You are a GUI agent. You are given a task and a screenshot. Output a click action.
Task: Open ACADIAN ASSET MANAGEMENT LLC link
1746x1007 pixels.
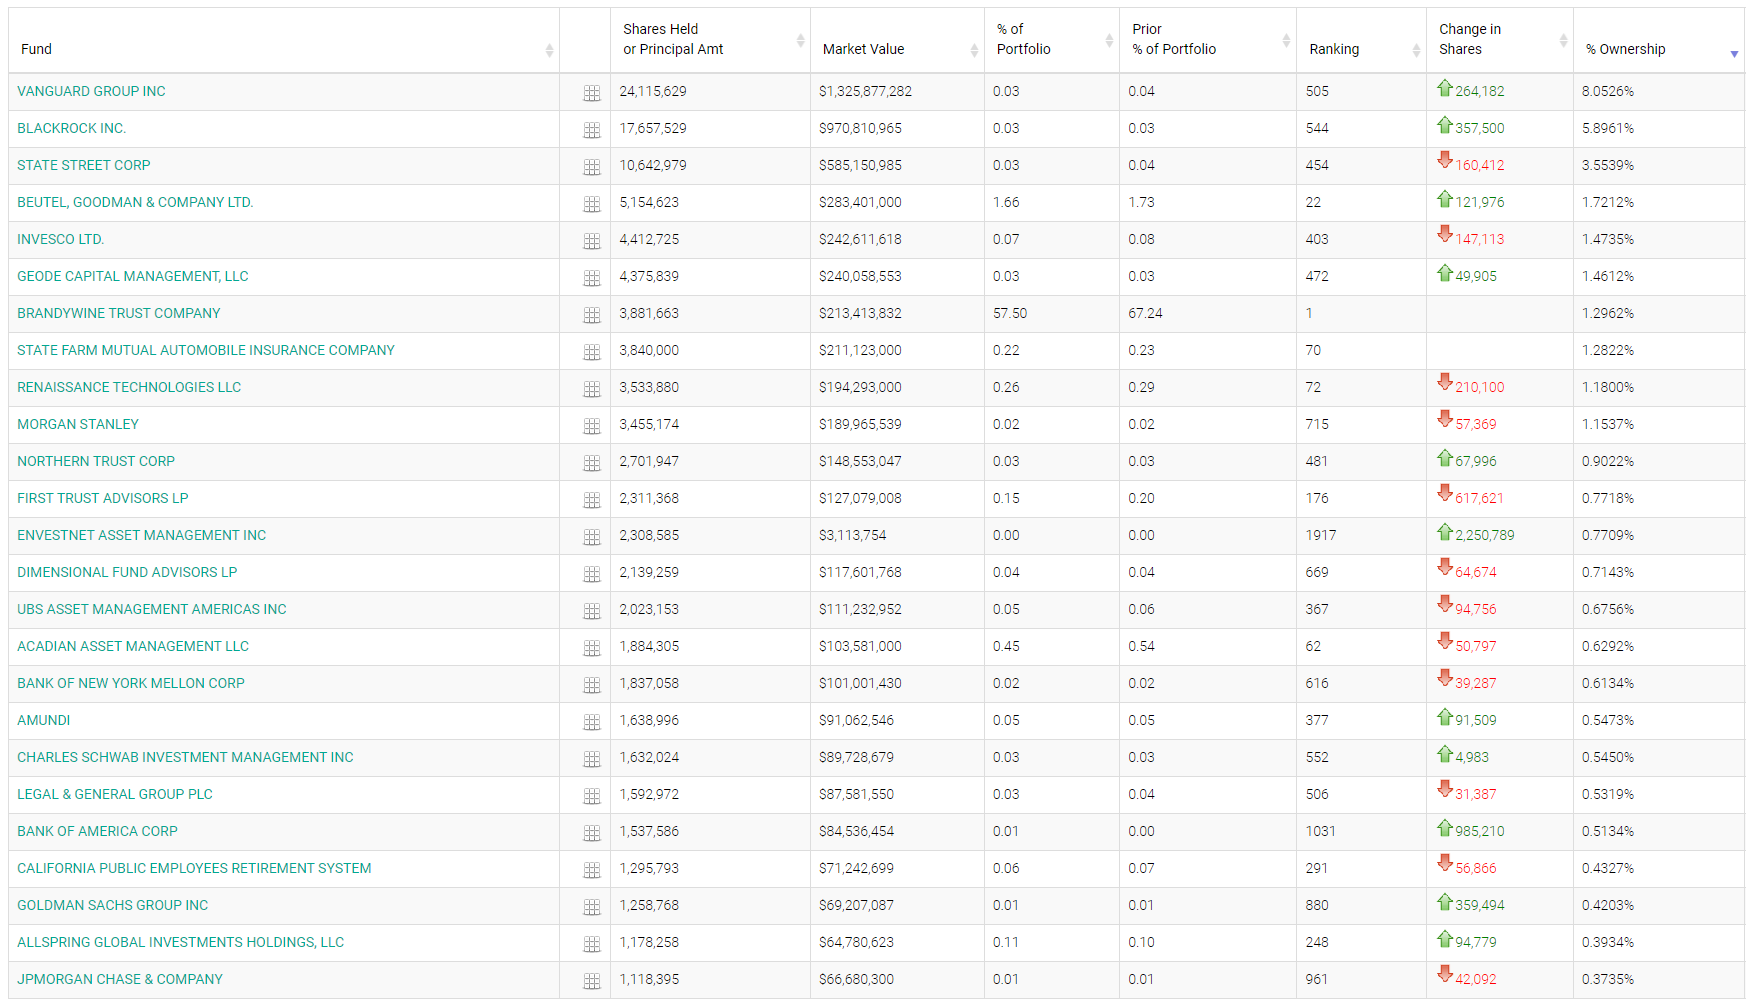pos(132,646)
